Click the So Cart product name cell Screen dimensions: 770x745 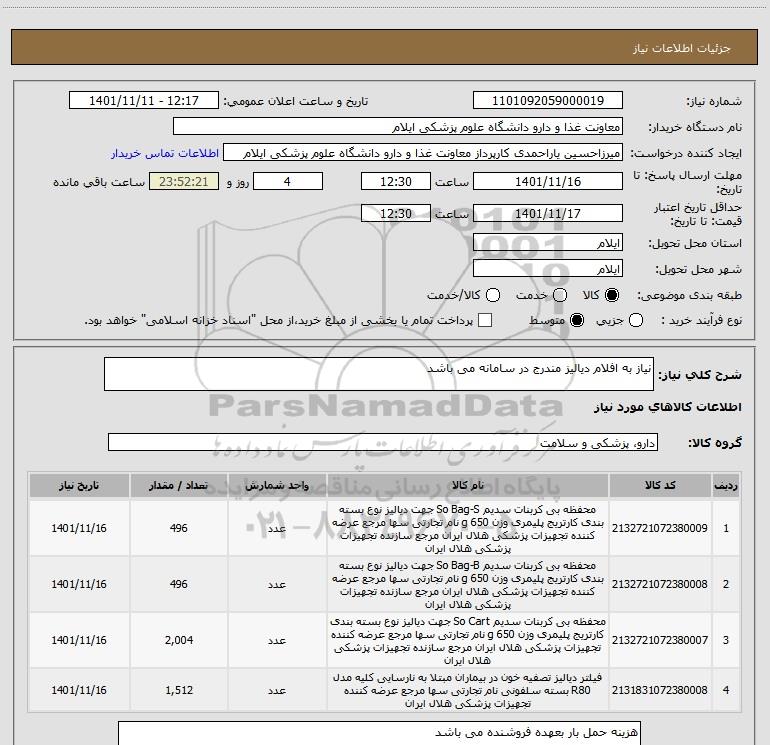point(468,640)
